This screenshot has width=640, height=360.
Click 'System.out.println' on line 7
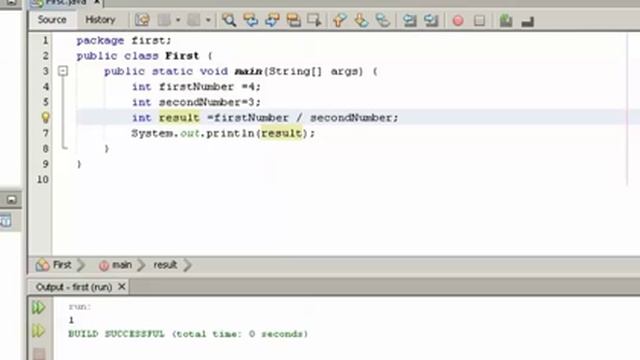click(193, 133)
